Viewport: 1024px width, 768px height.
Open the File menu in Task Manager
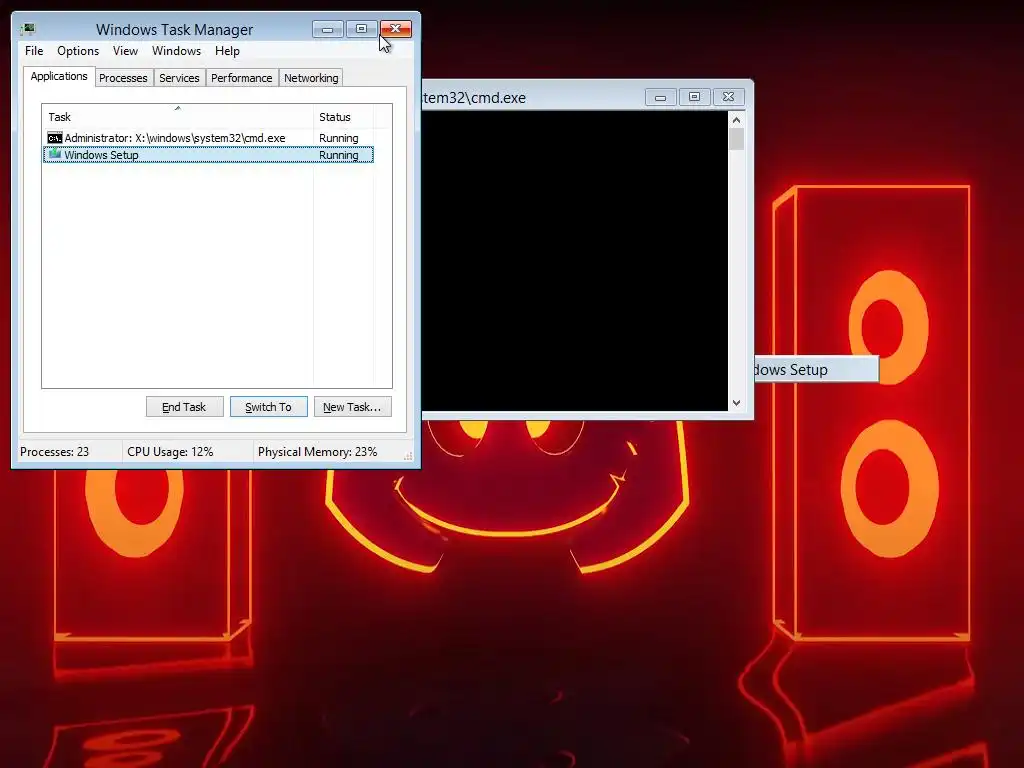(x=34, y=51)
